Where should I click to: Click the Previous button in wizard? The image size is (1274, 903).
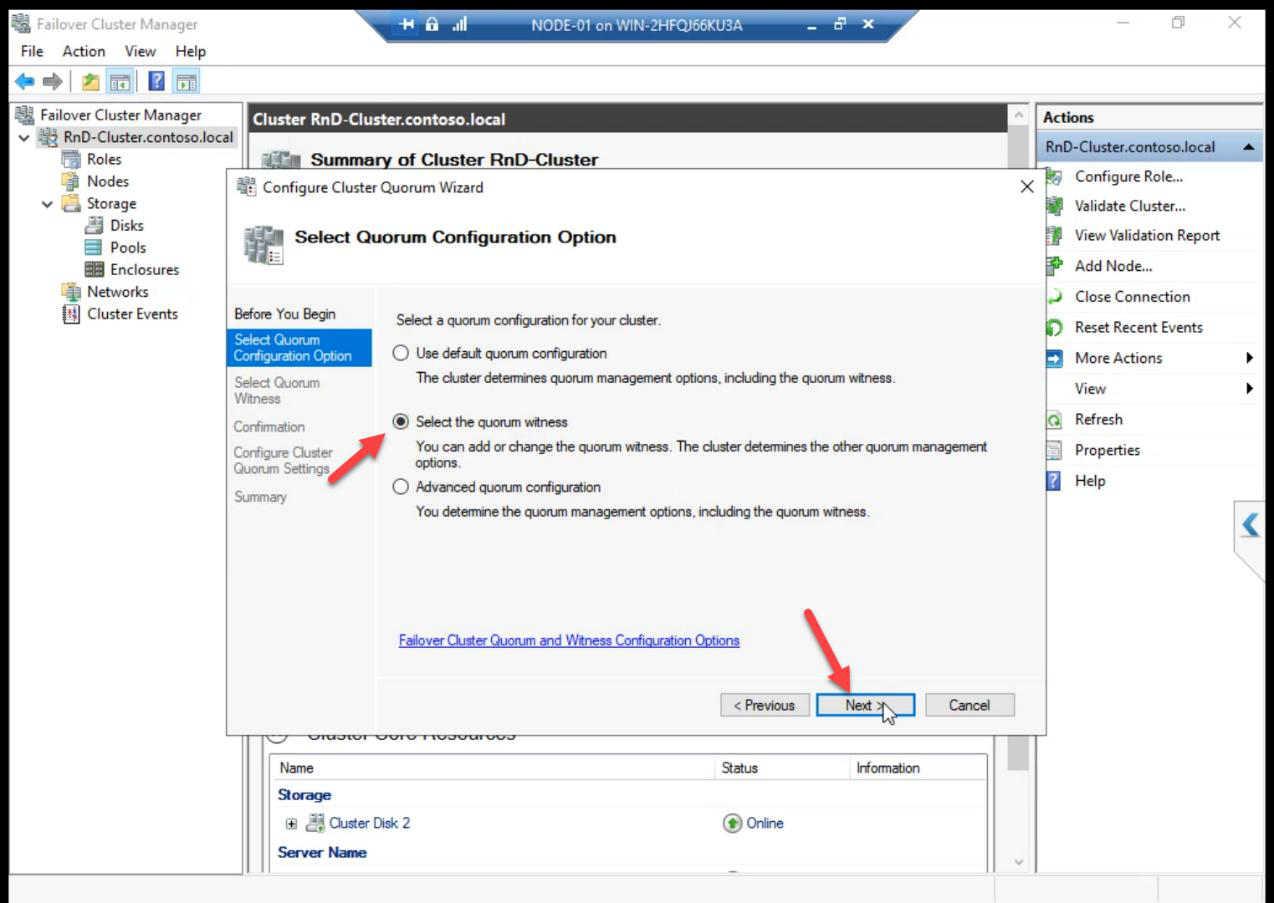pyautogui.click(x=764, y=705)
